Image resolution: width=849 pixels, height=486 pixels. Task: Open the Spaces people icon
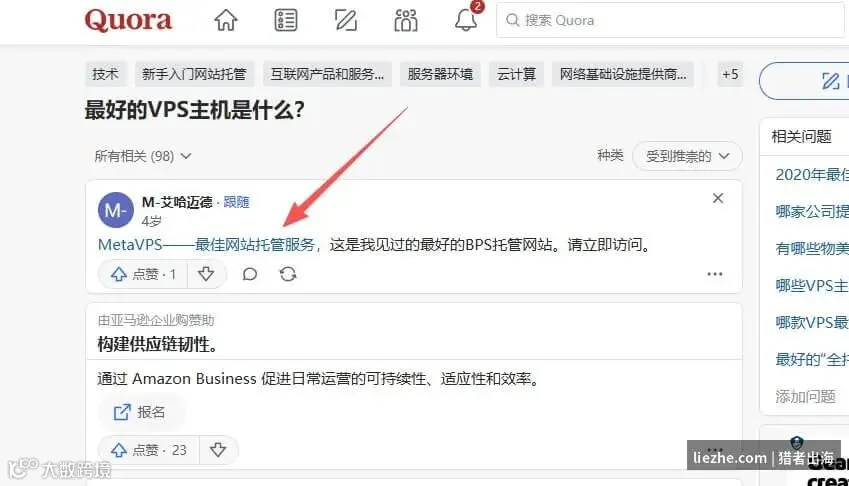pyautogui.click(x=406, y=21)
